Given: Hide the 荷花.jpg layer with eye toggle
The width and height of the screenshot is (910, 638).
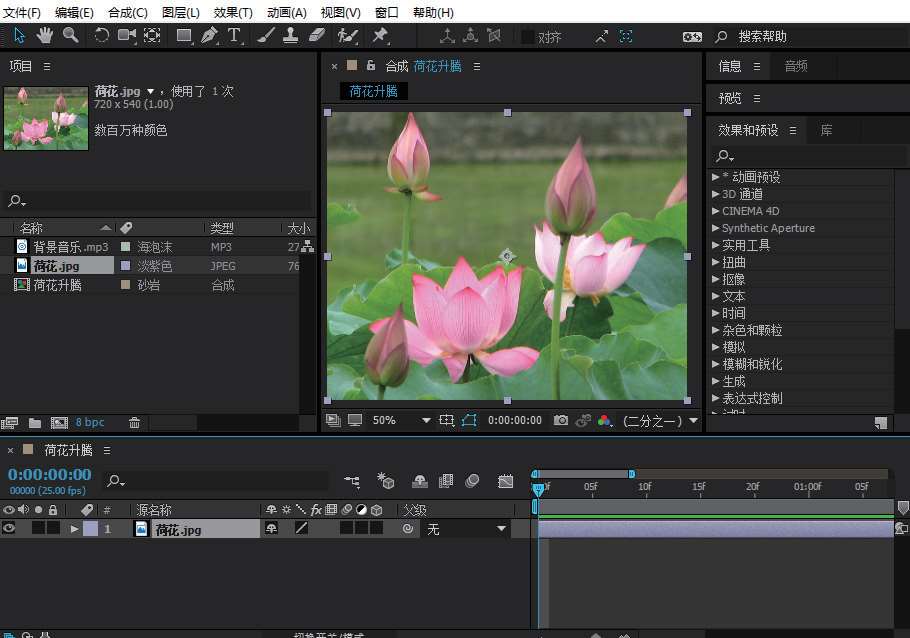Looking at the screenshot, I should (9, 529).
